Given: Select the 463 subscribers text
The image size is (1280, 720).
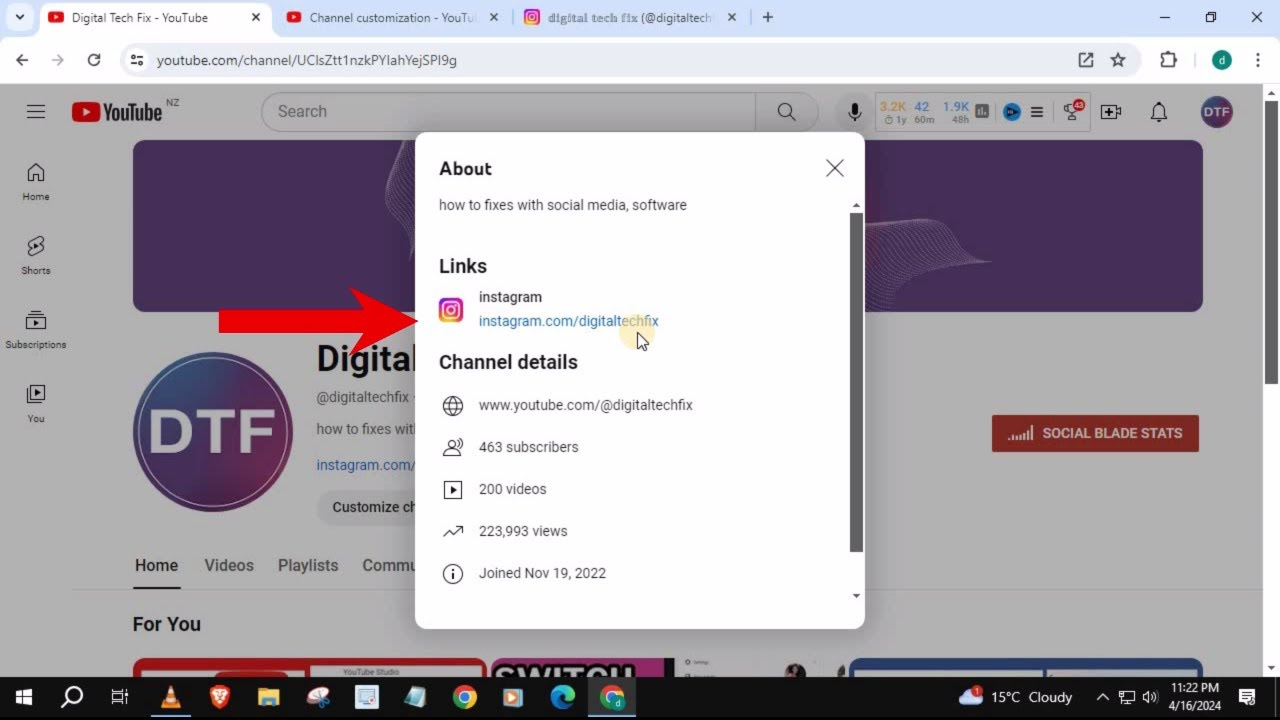Looking at the screenshot, I should (528, 447).
